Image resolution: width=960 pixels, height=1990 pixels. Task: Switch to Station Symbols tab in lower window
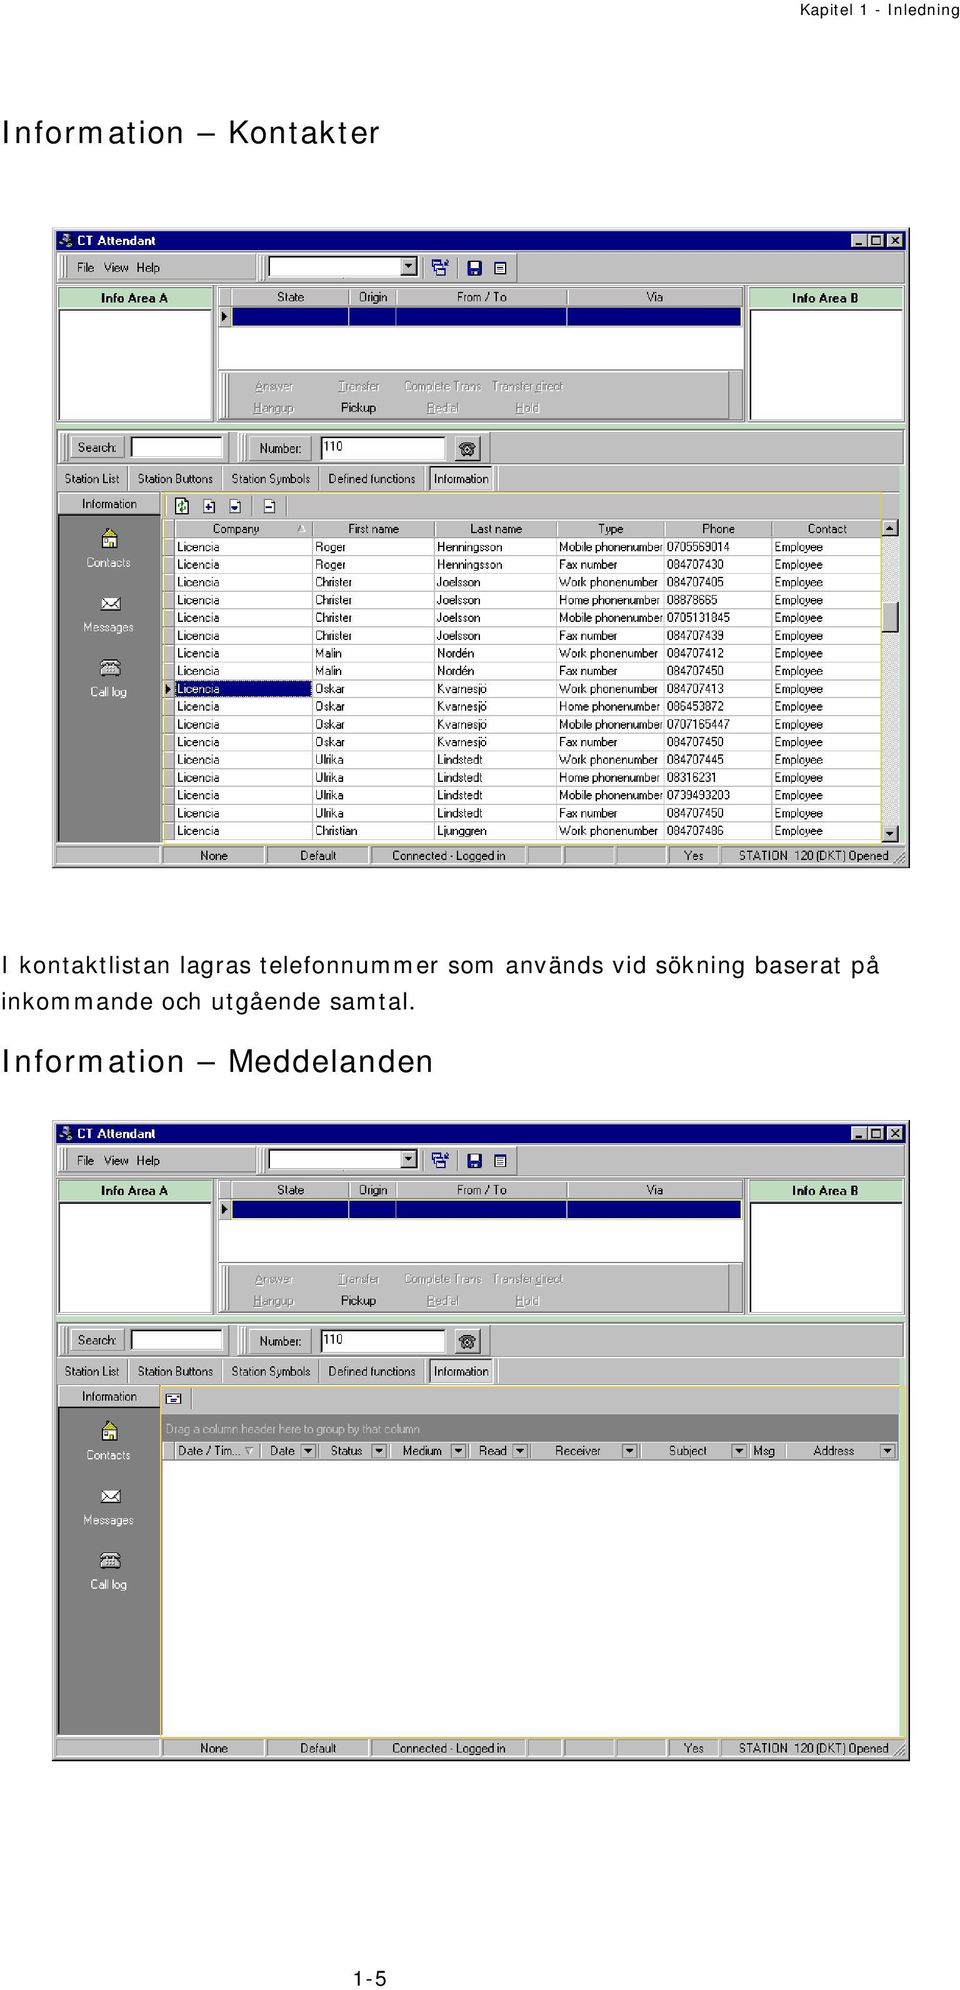coord(271,1372)
